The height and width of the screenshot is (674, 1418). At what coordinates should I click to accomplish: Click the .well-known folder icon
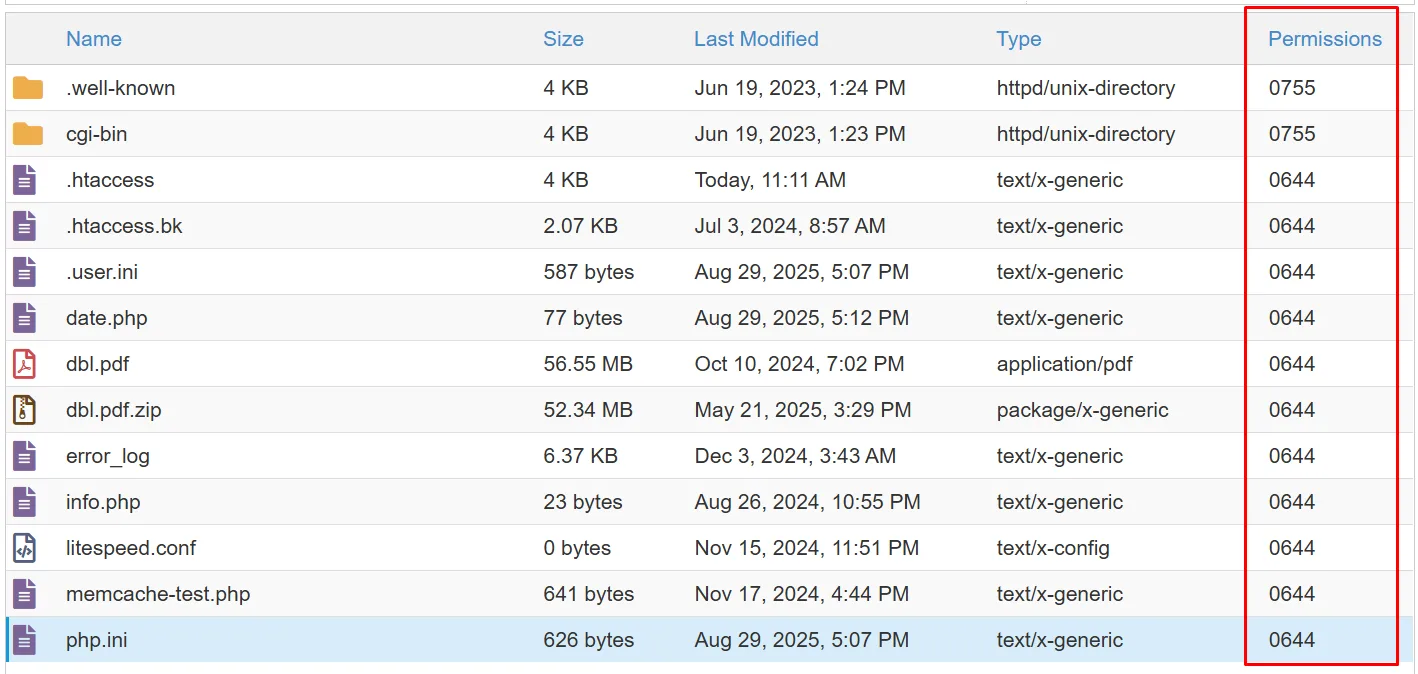pos(28,88)
